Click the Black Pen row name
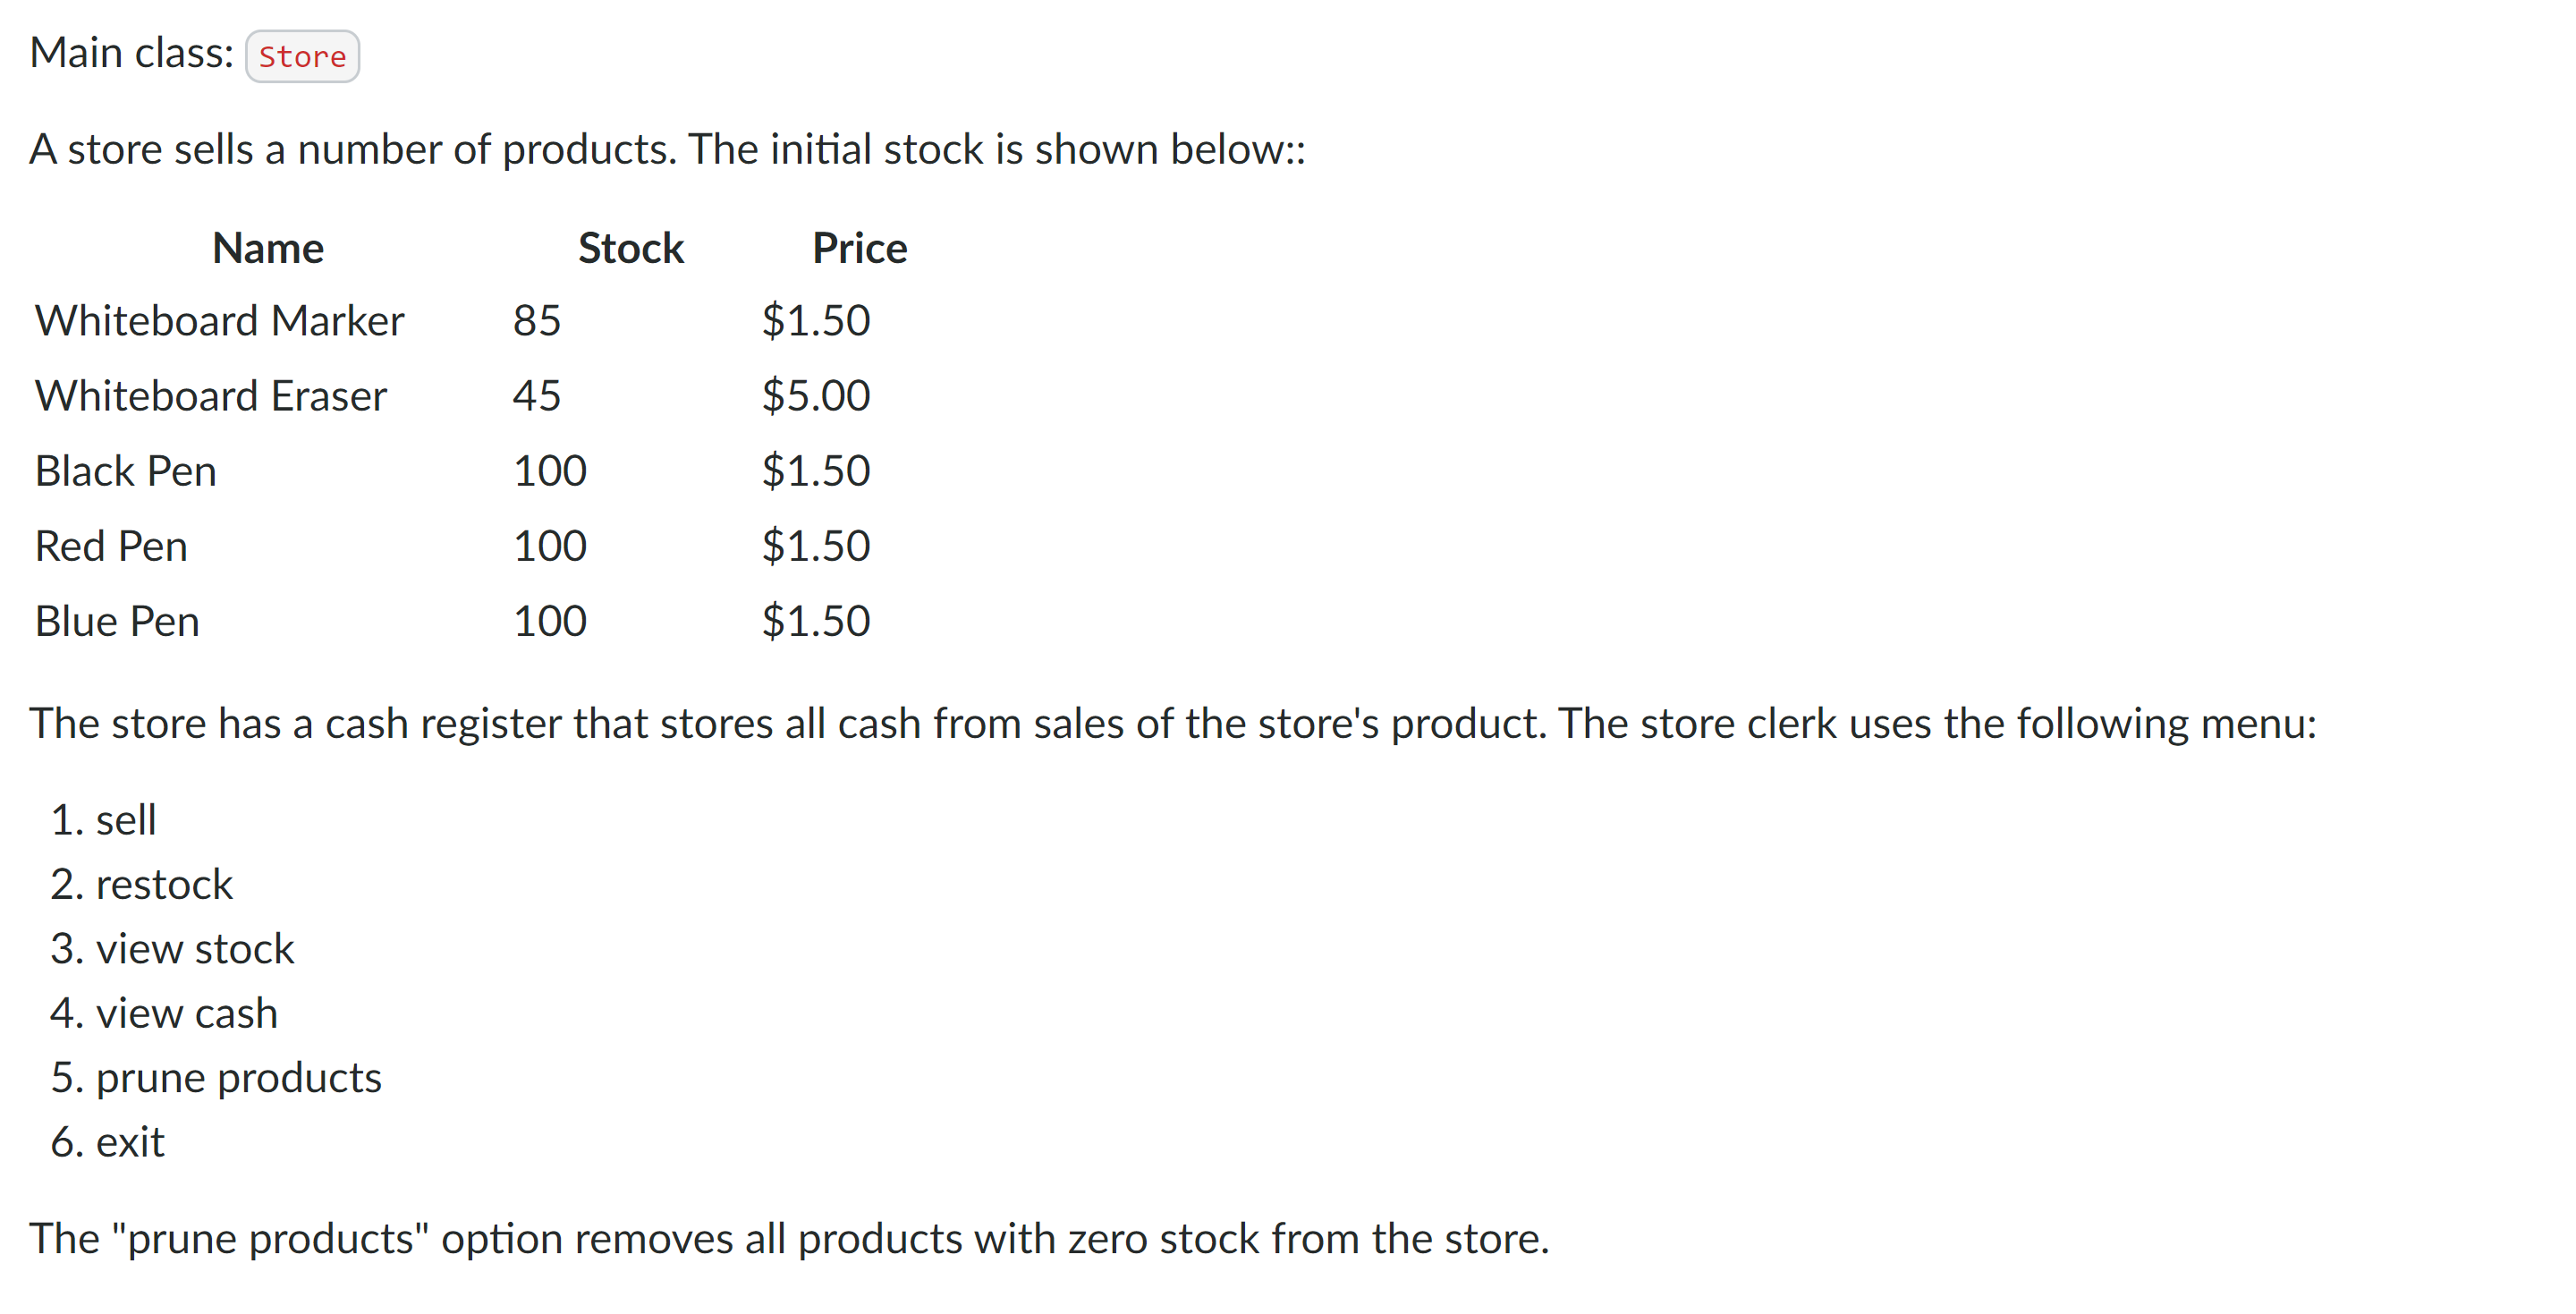 point(126,471)
